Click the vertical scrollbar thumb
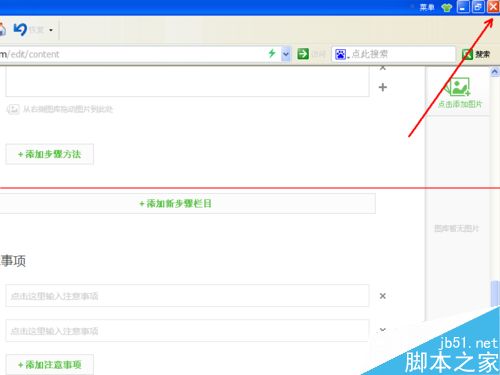 tap(495, 293)
